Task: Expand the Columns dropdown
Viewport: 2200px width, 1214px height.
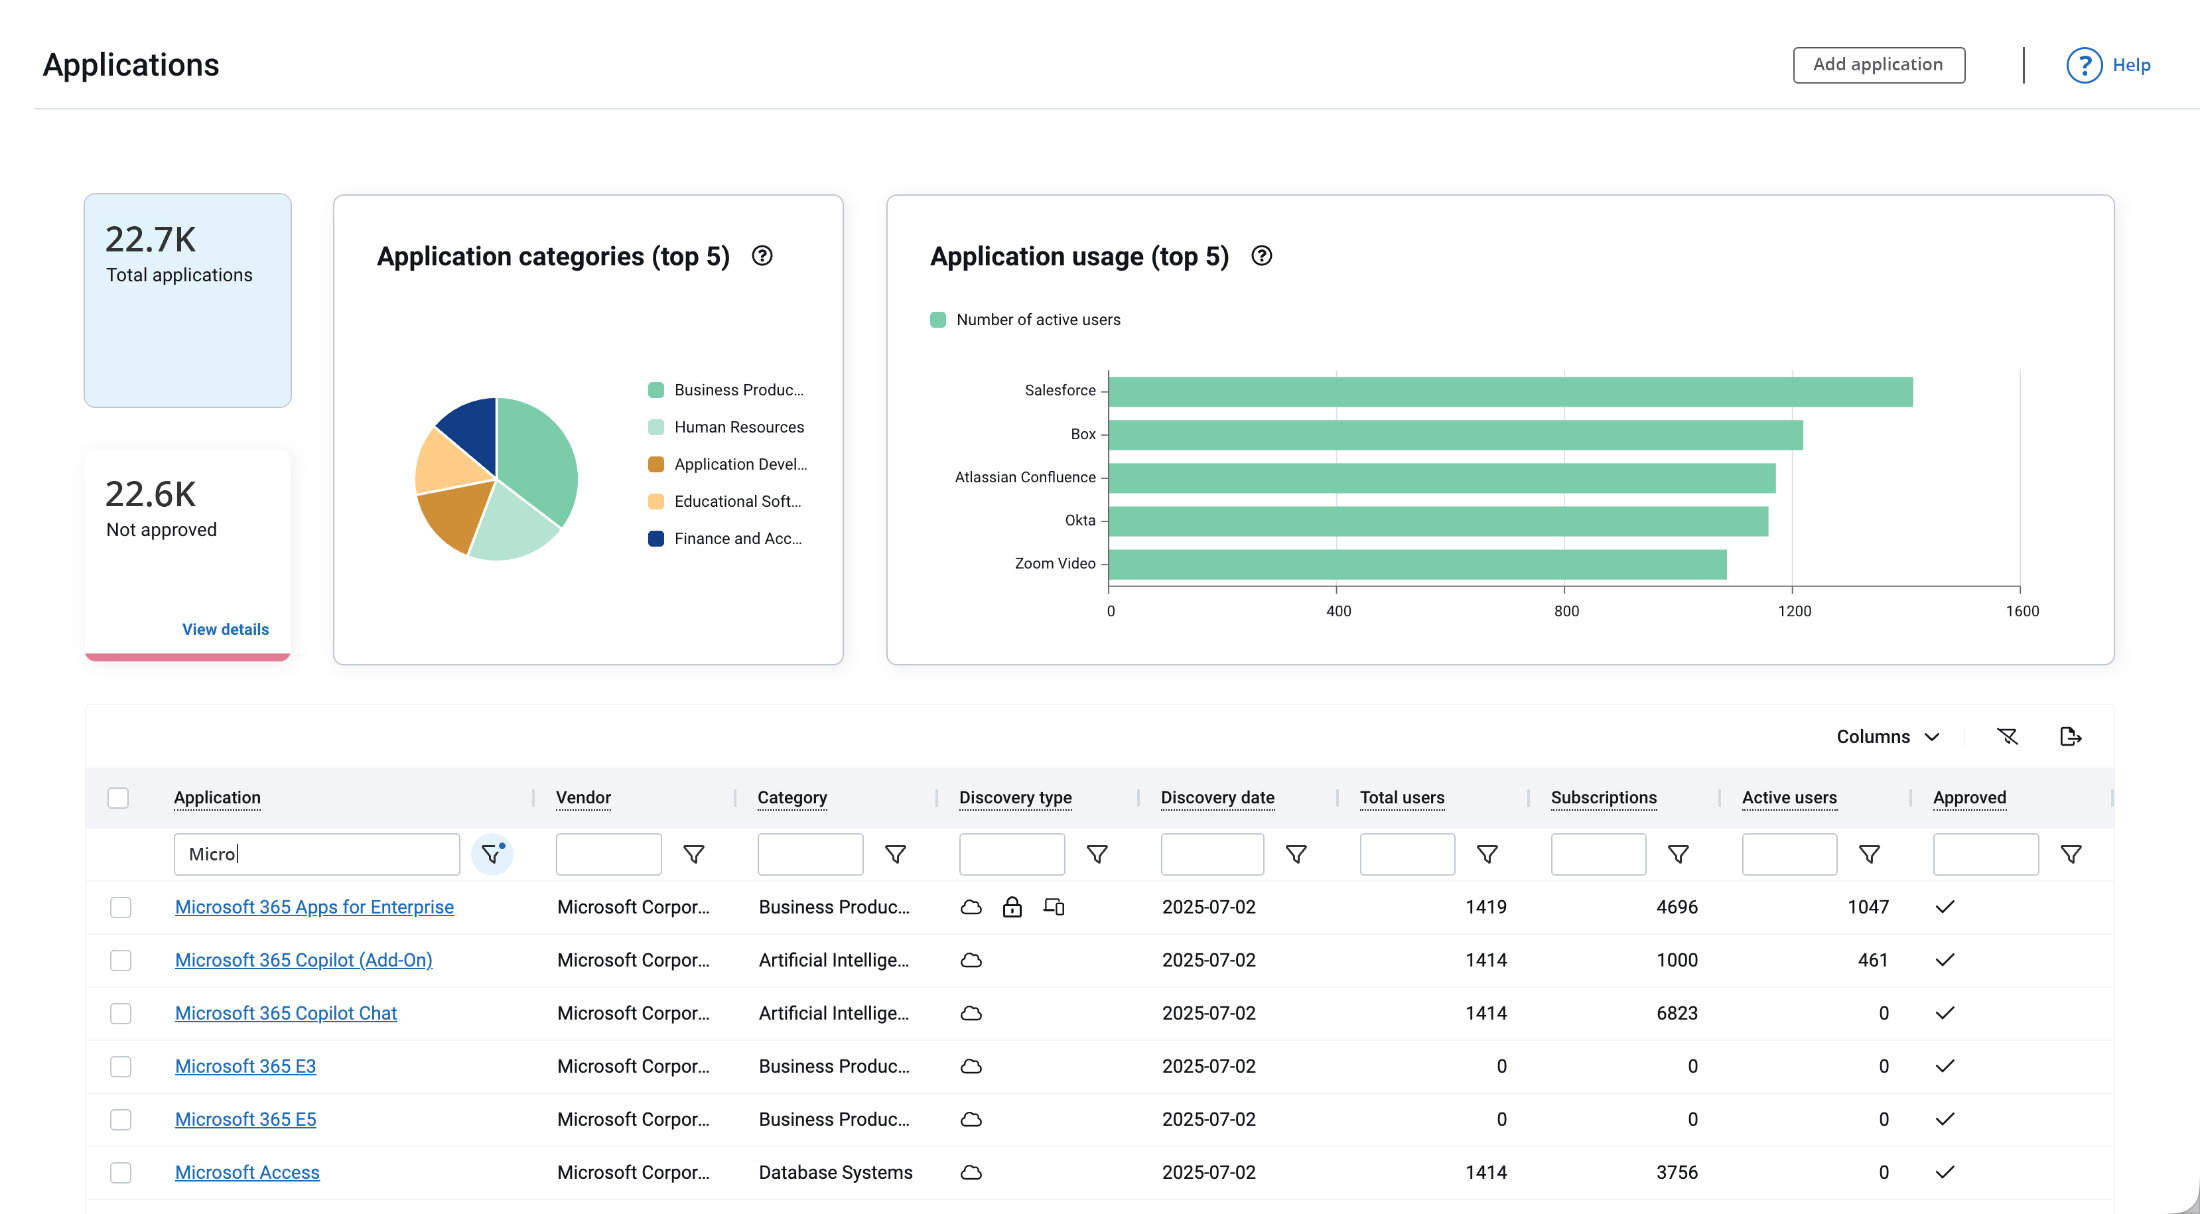Action: point(1888,737)
